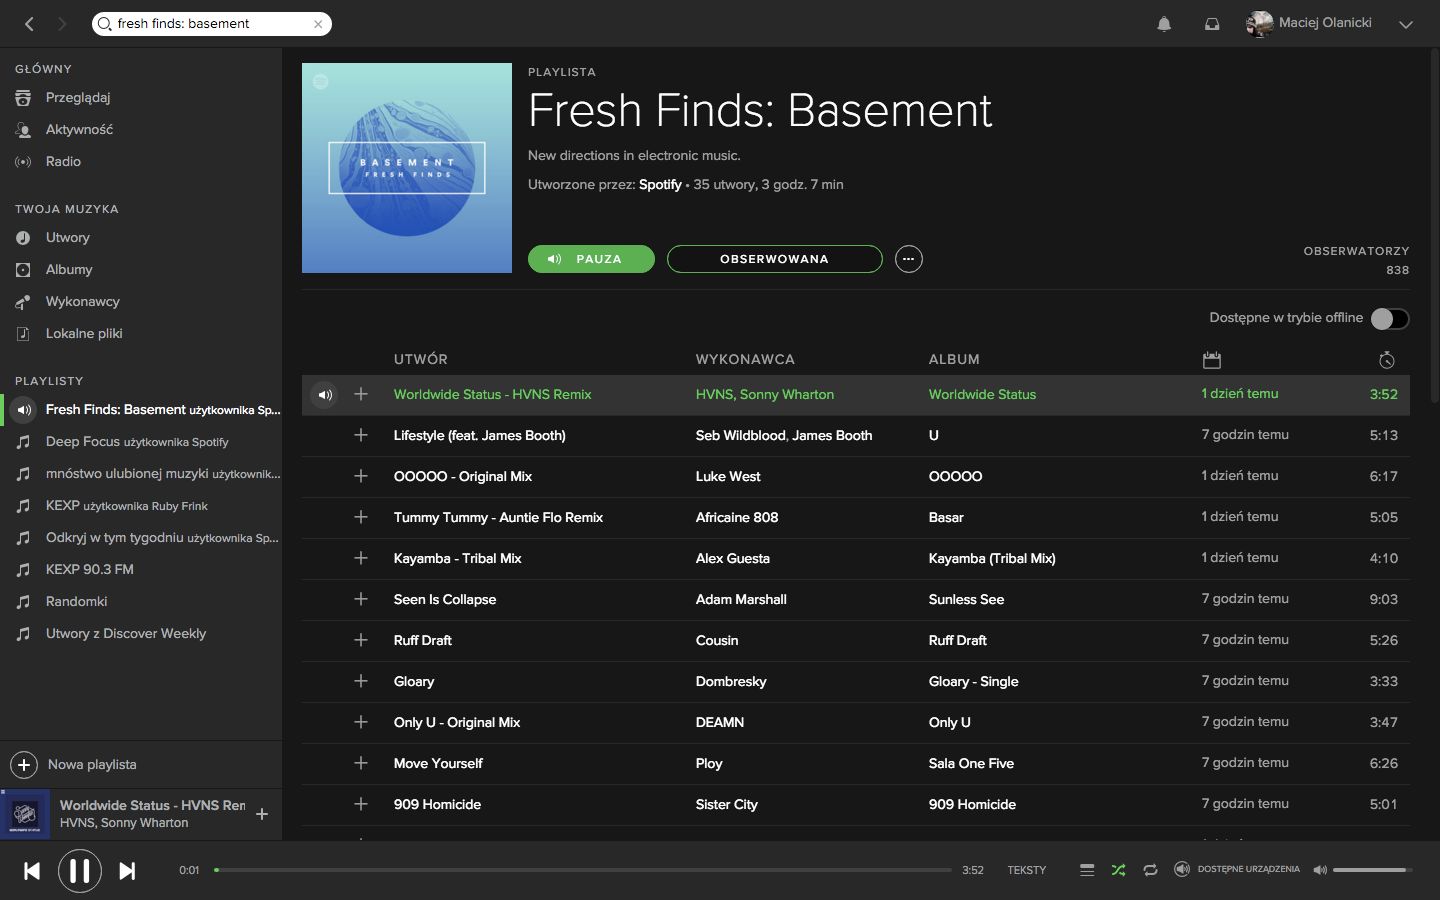Toggle repeat mode
This screenshot has width=1440, height=900.
coord(1150,870)
